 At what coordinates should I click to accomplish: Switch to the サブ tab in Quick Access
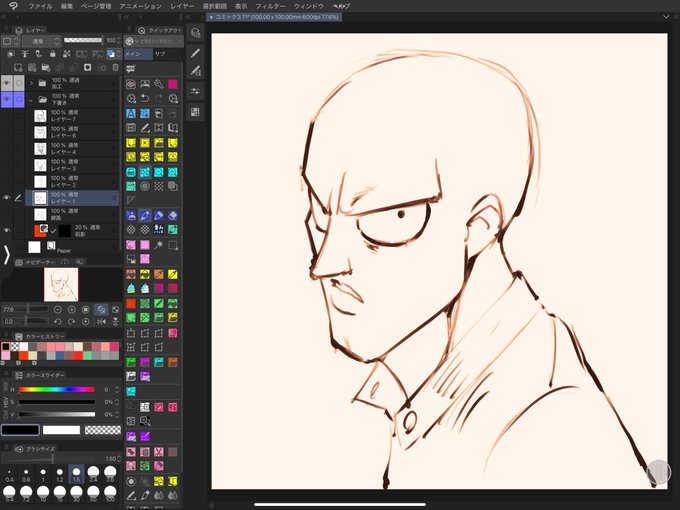pos(160,54)
